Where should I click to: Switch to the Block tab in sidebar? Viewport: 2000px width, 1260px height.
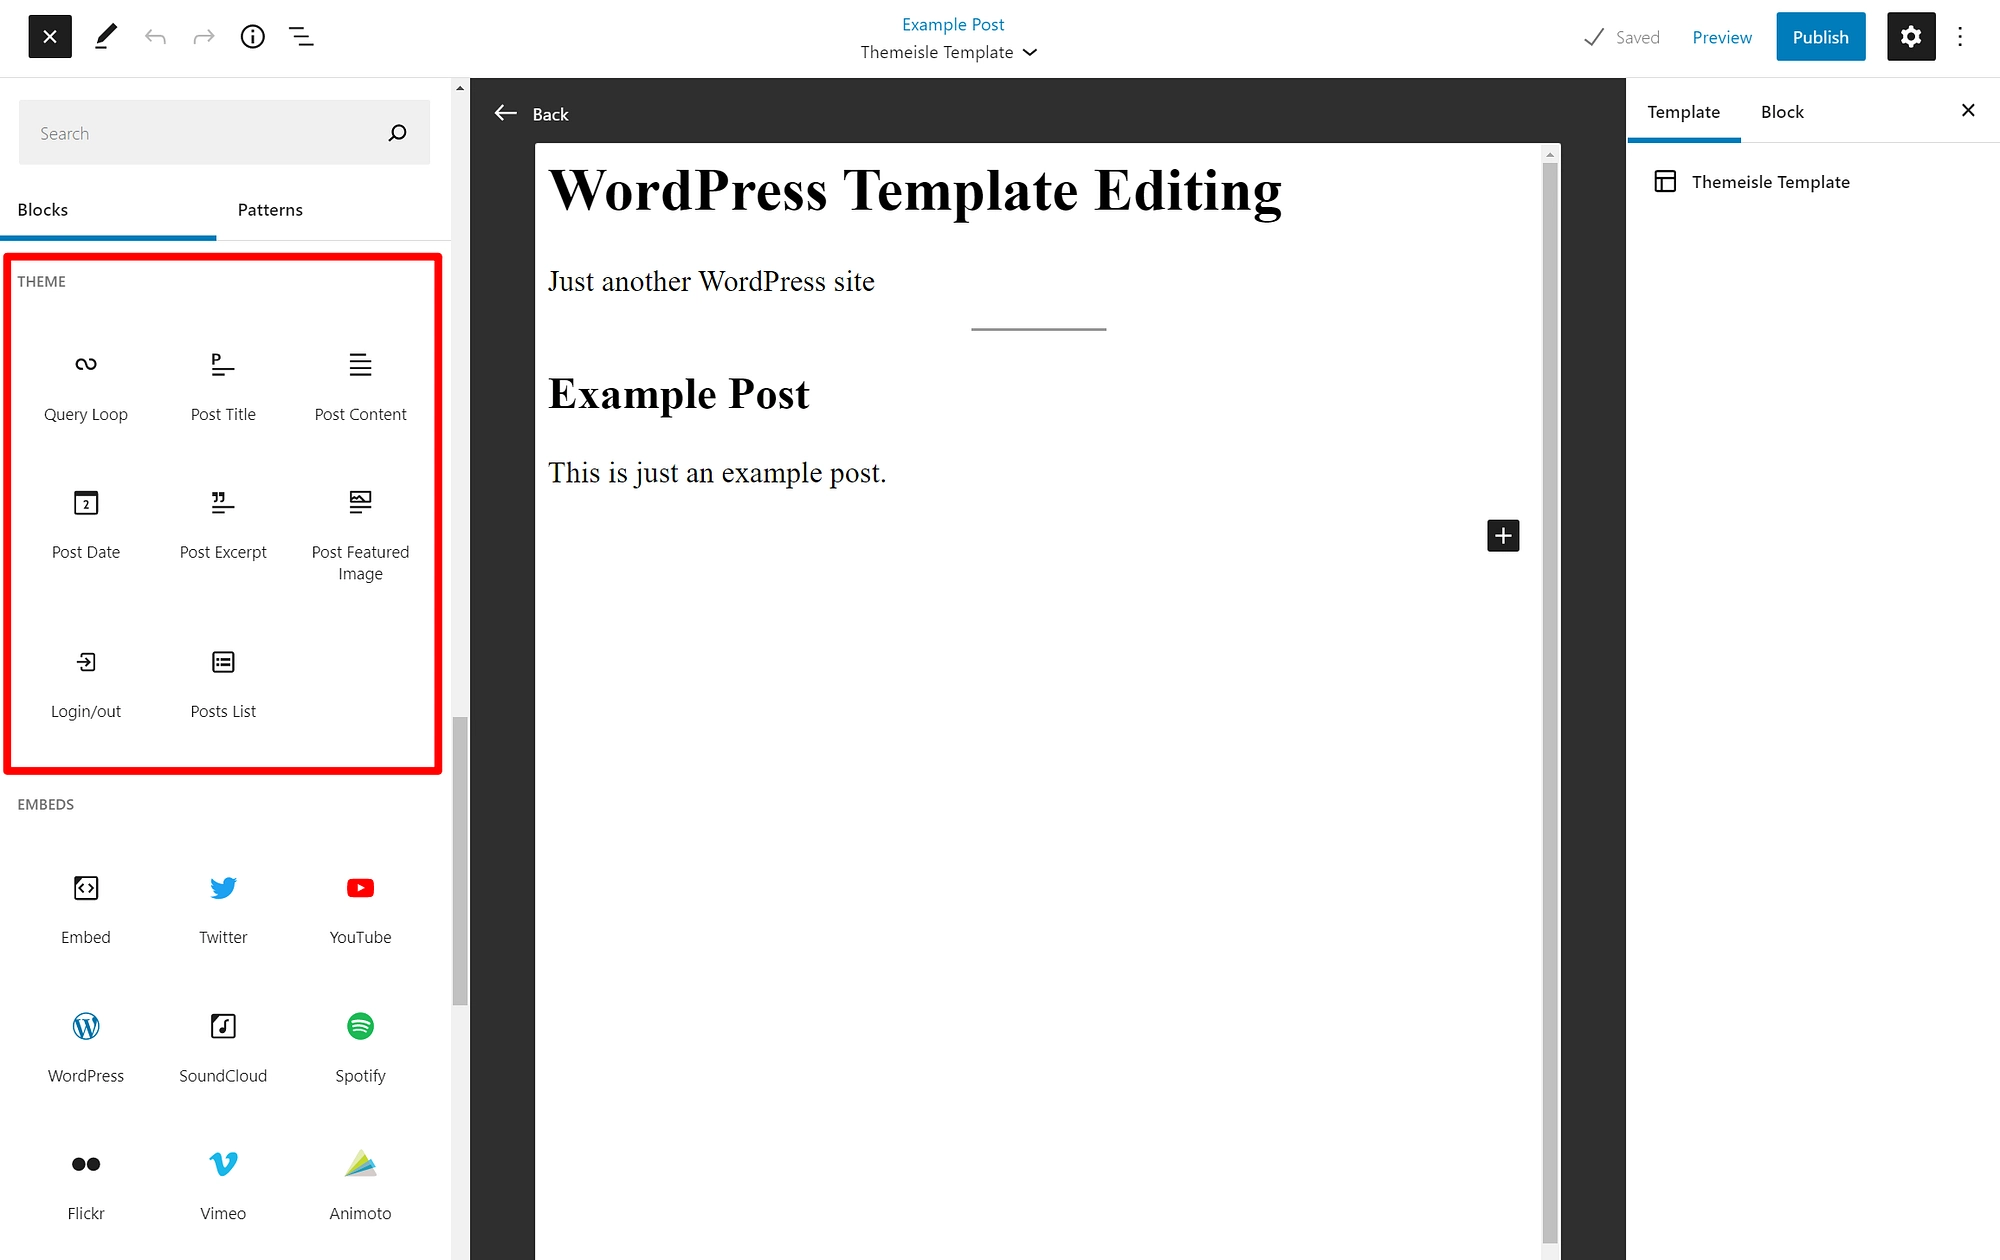1781,112
